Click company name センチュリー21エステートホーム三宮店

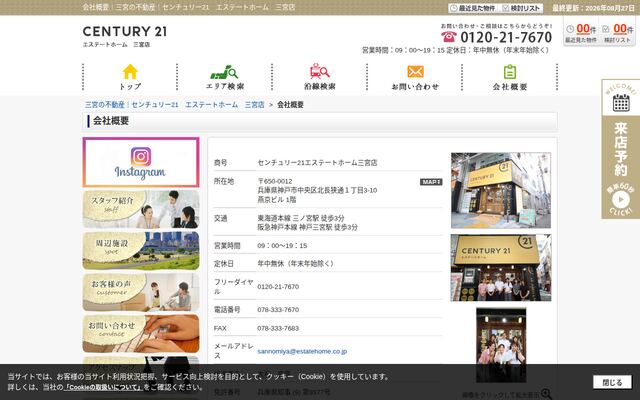pyautogui.click(x=317, y=162)
